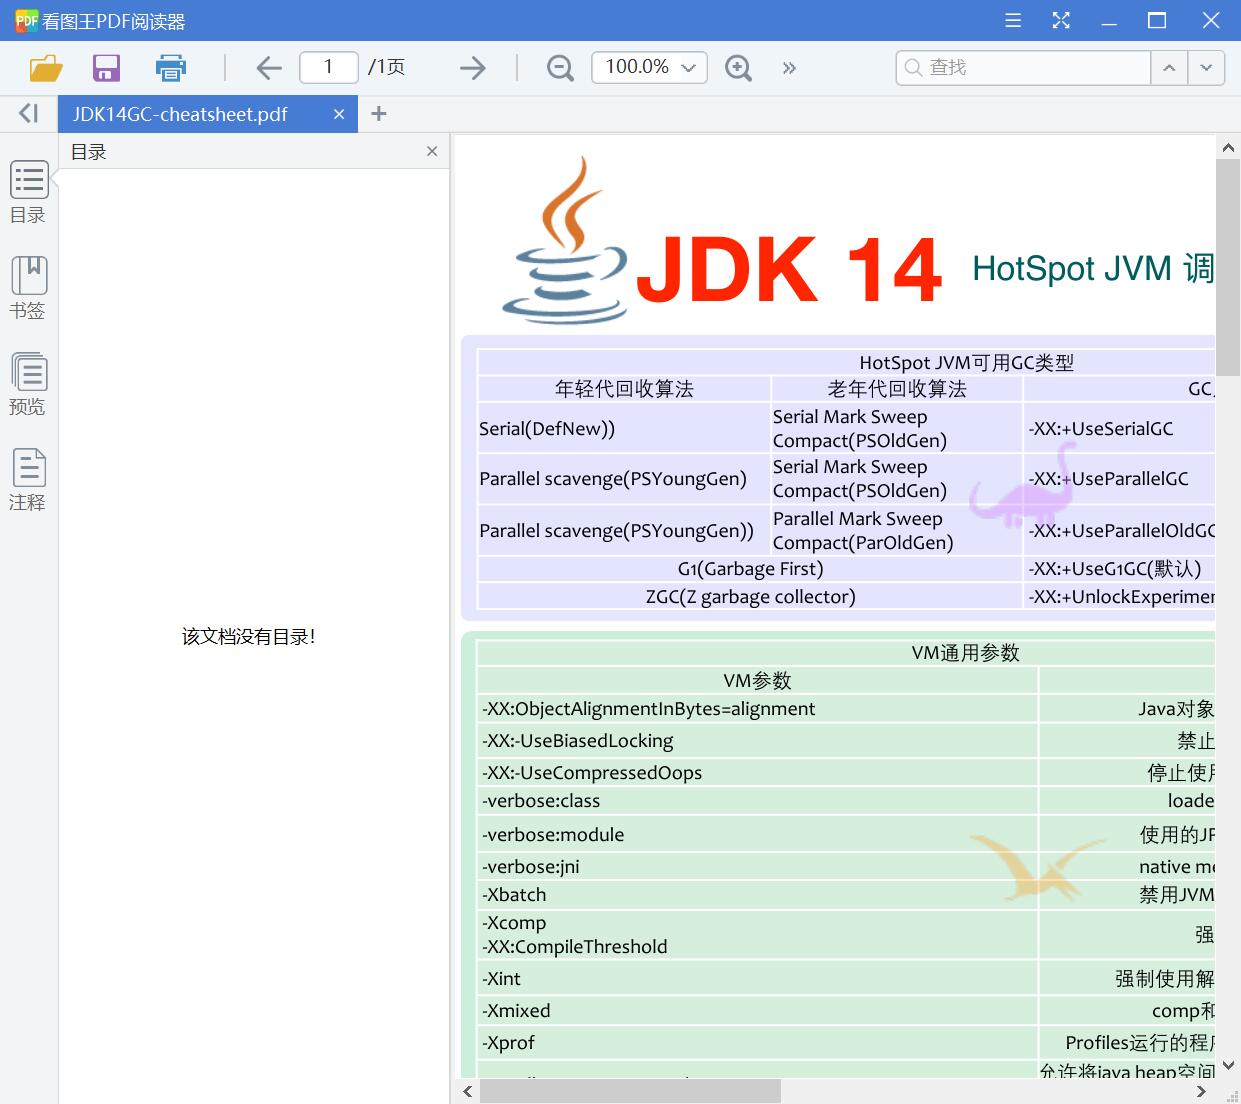Open the 目录 outline panel
This screenshot has width=1241, height=1104.
pyautogui.click(x=28, y=192)
